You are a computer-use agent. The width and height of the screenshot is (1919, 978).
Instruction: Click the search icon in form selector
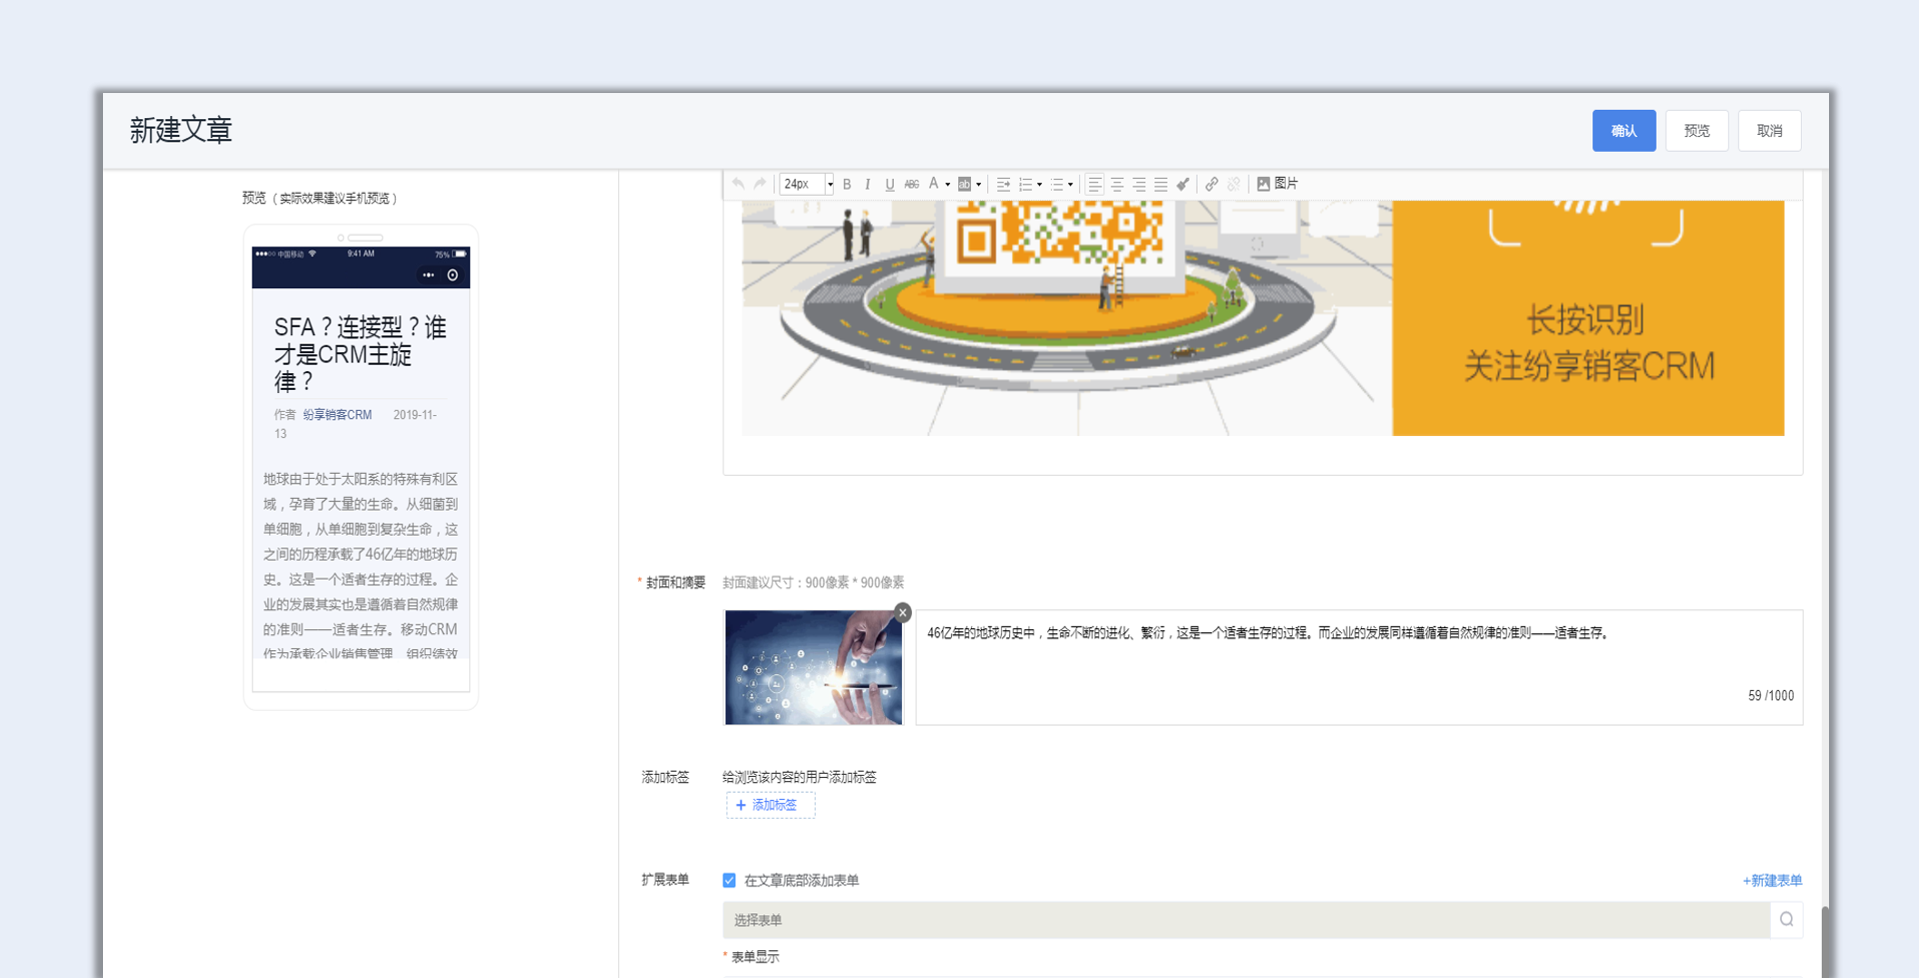coord(1787,920)
